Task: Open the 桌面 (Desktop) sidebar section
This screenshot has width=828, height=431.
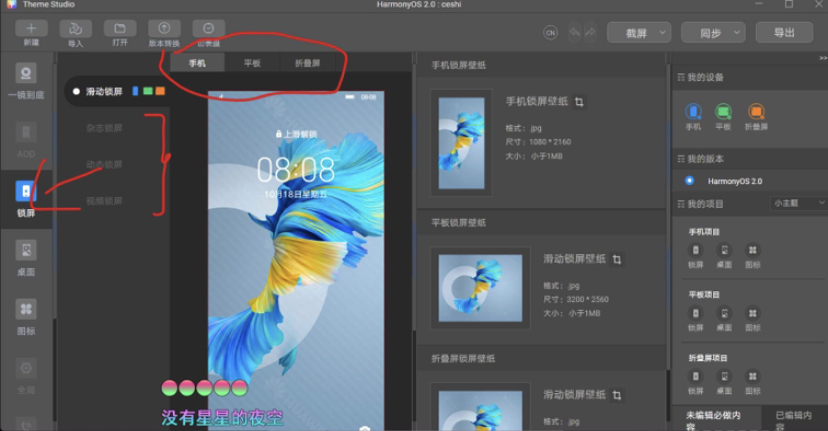Action: coord(26,254)
